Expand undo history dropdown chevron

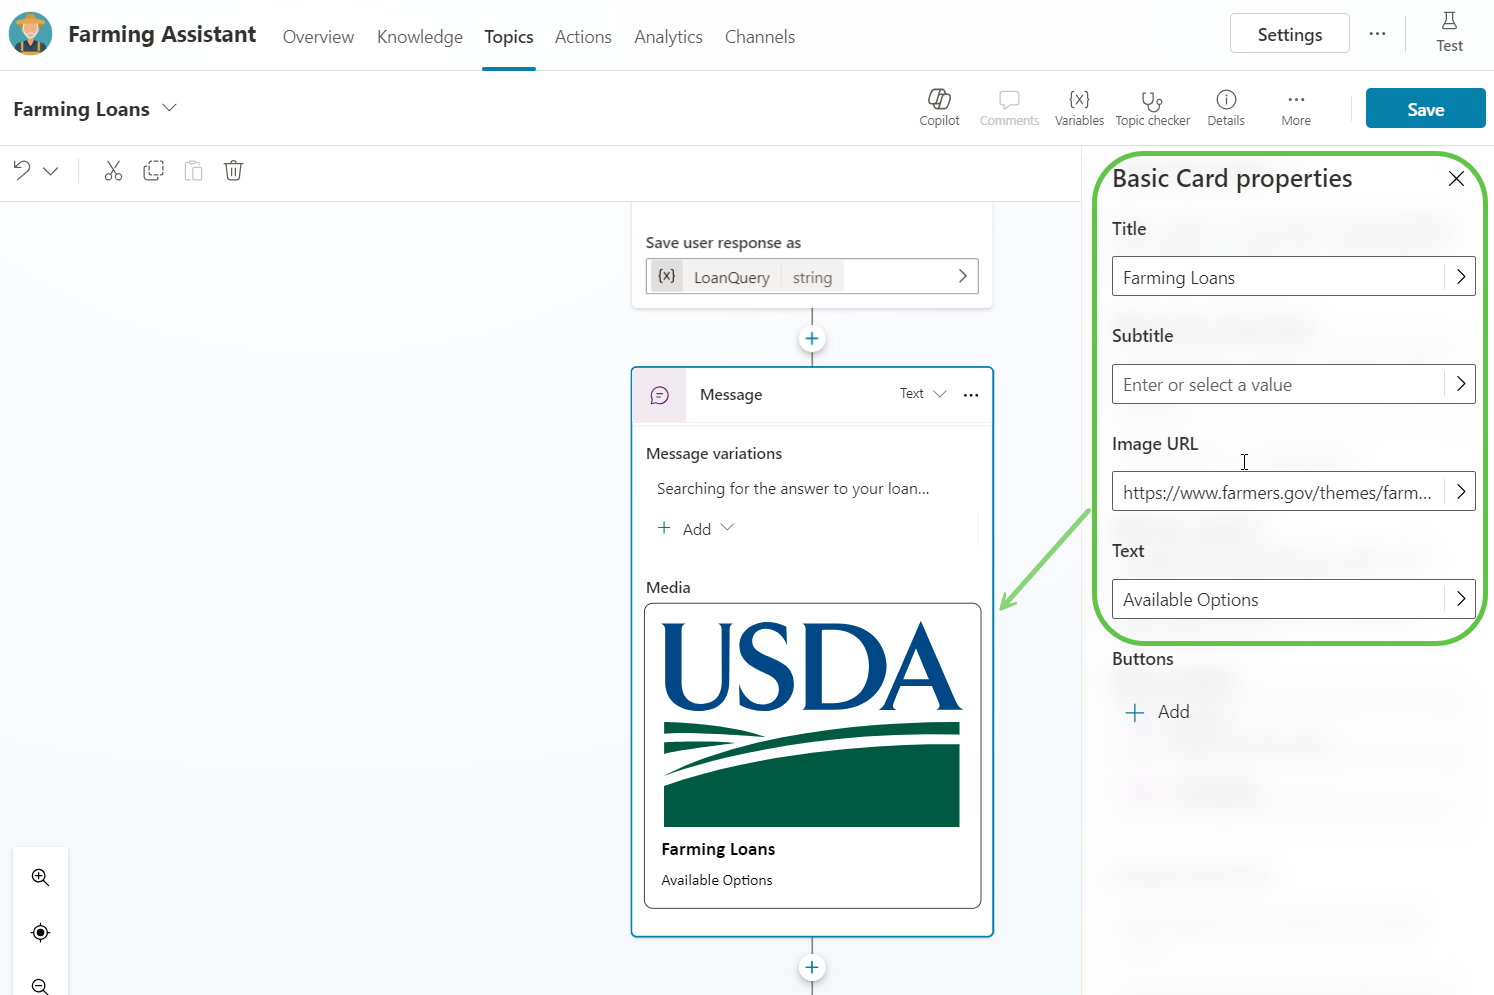click(x=51, y=171)
